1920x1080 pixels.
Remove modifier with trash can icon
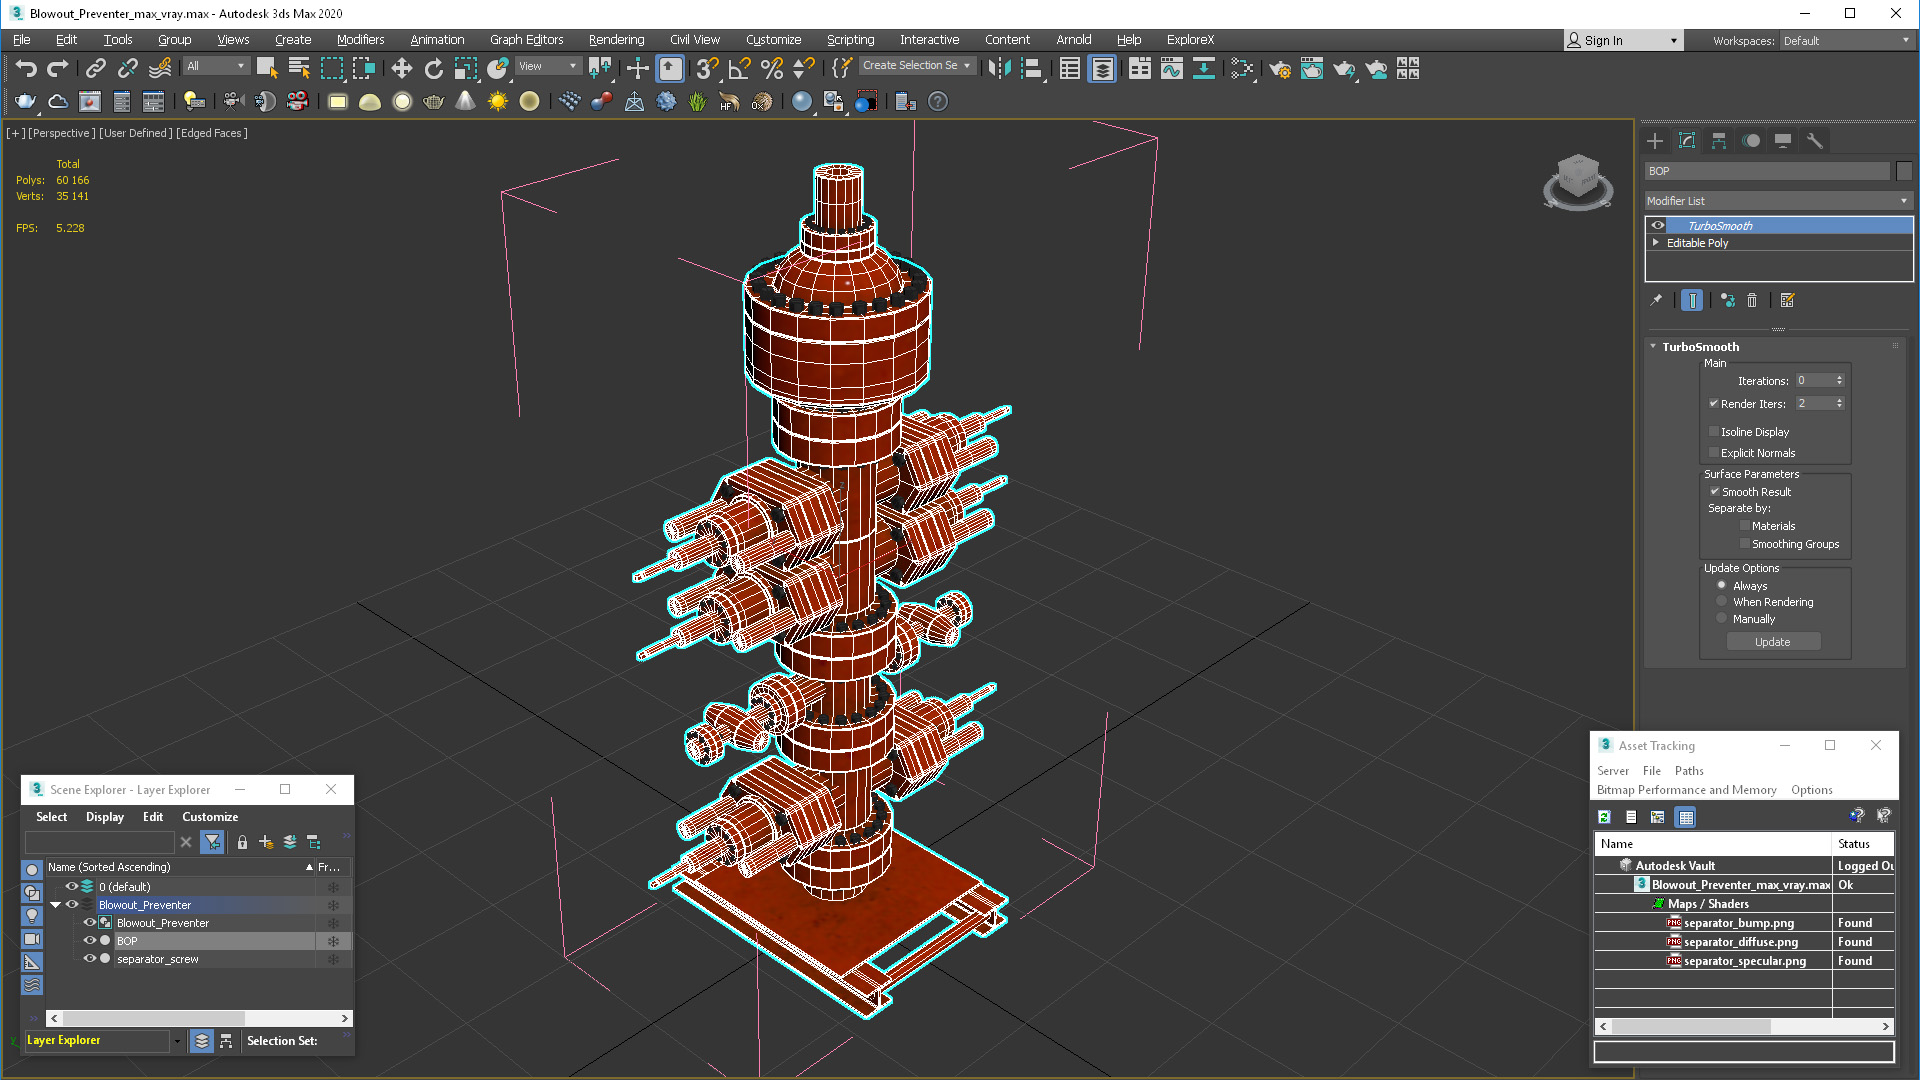pos(1752,300)
